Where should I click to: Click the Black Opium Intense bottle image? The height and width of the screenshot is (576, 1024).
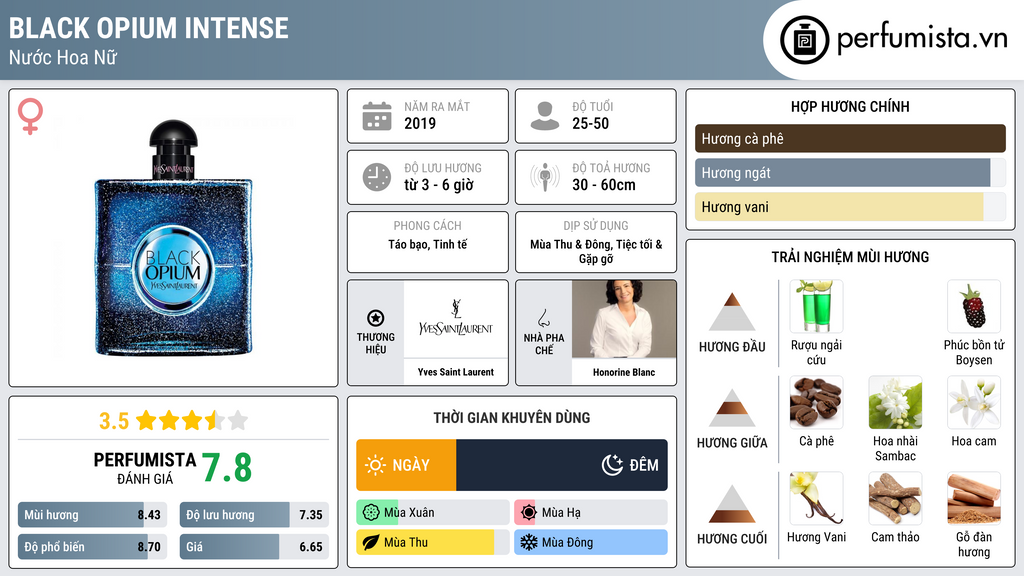[173, 238]
